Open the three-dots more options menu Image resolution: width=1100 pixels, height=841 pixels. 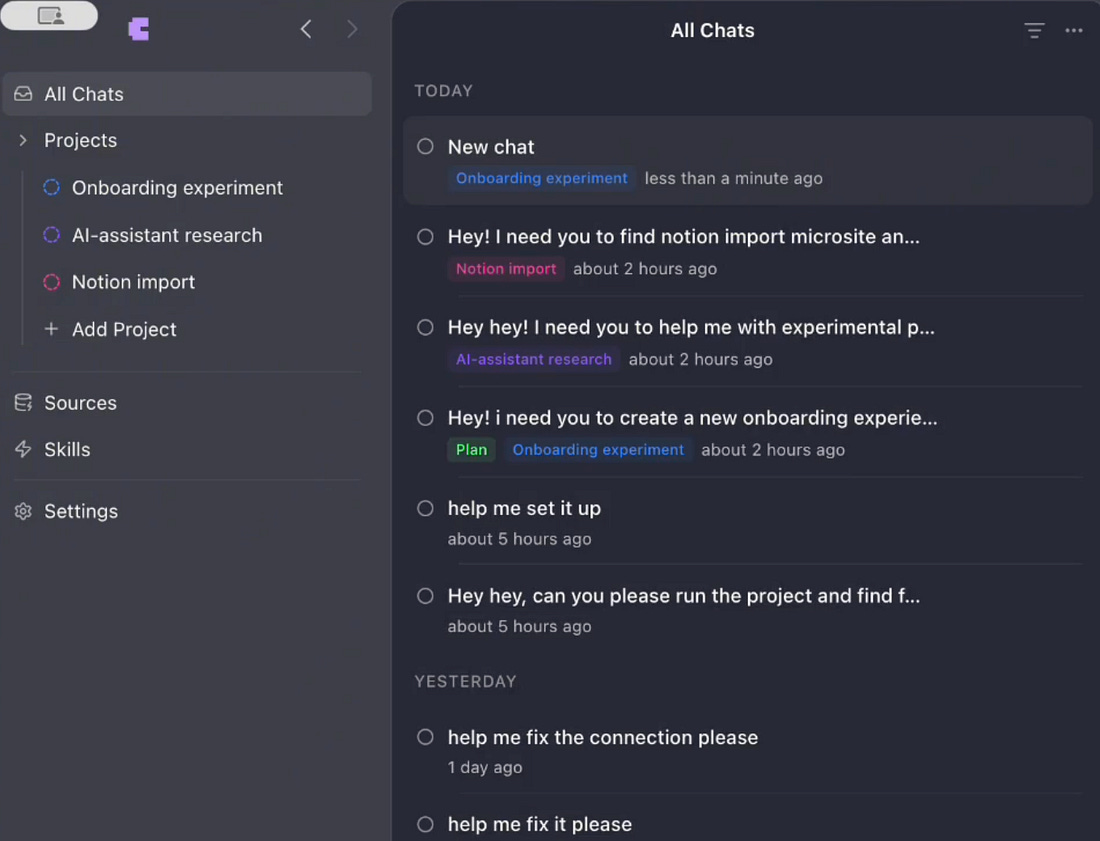(x=1074, y=31)
